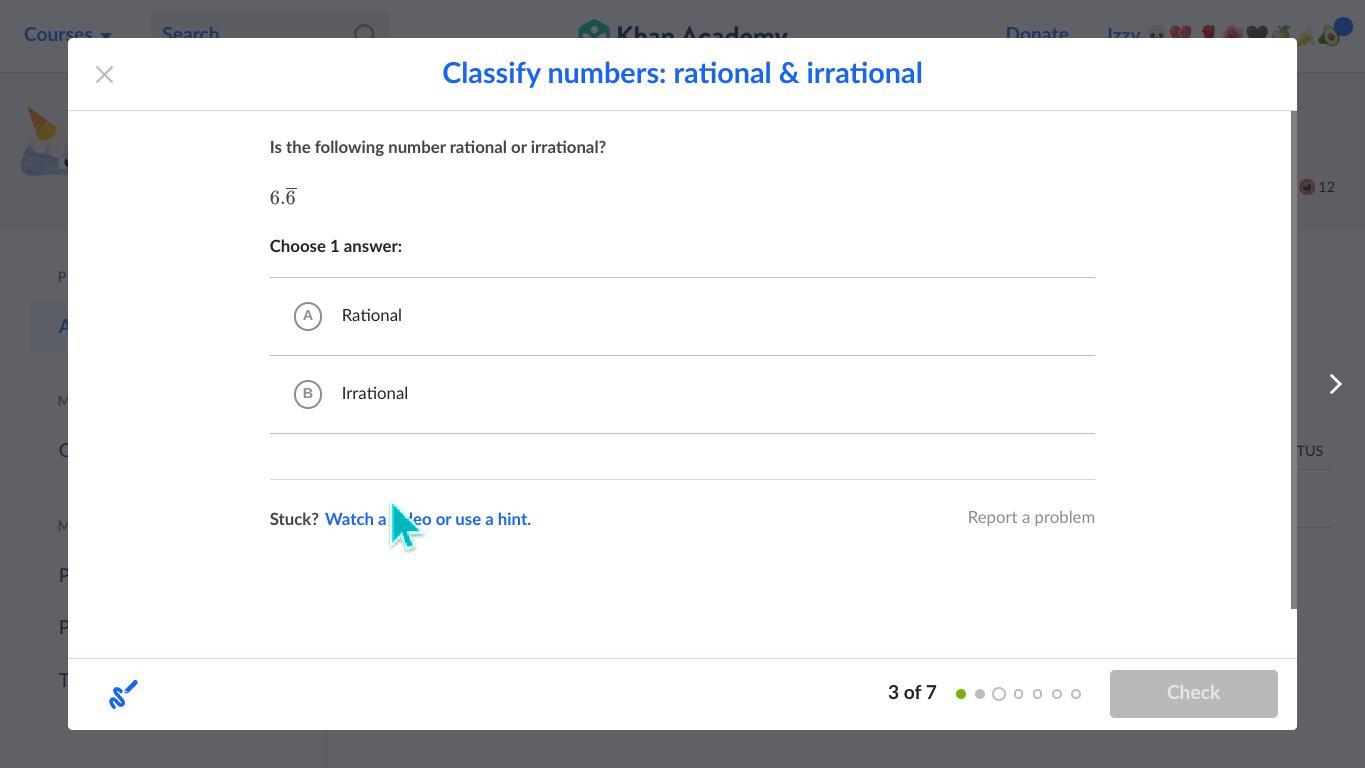Click the energy points badge icon

pyautogui.click(x=1307, y=187)
